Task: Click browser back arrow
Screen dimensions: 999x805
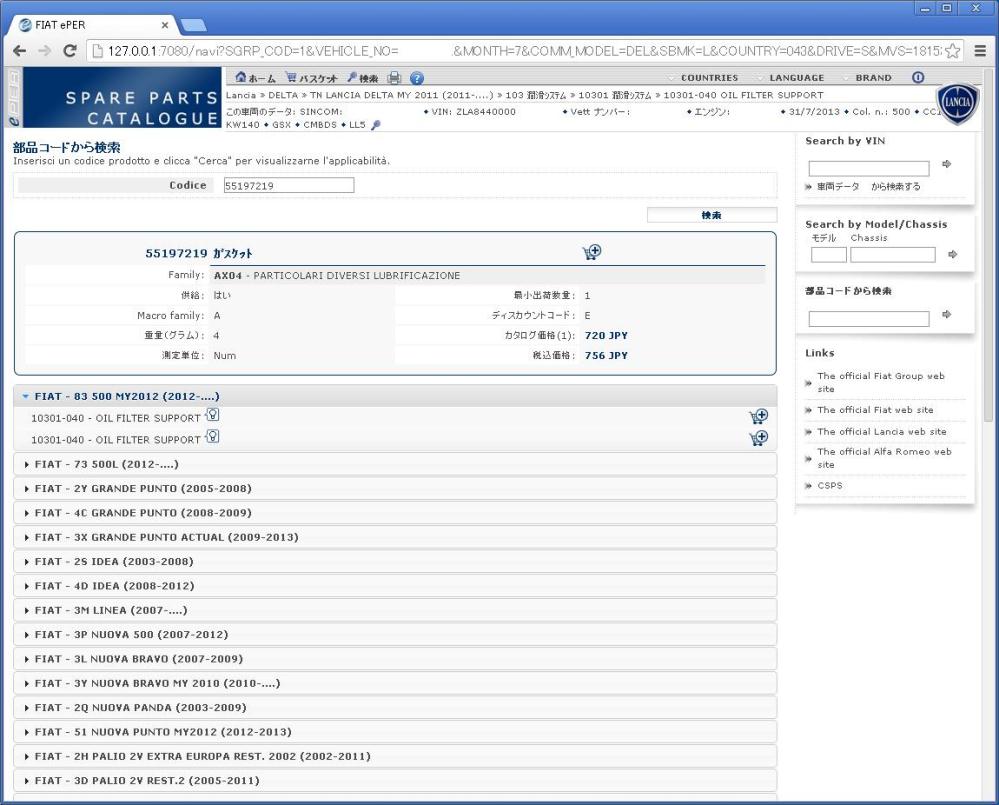Action: point(20,51)
